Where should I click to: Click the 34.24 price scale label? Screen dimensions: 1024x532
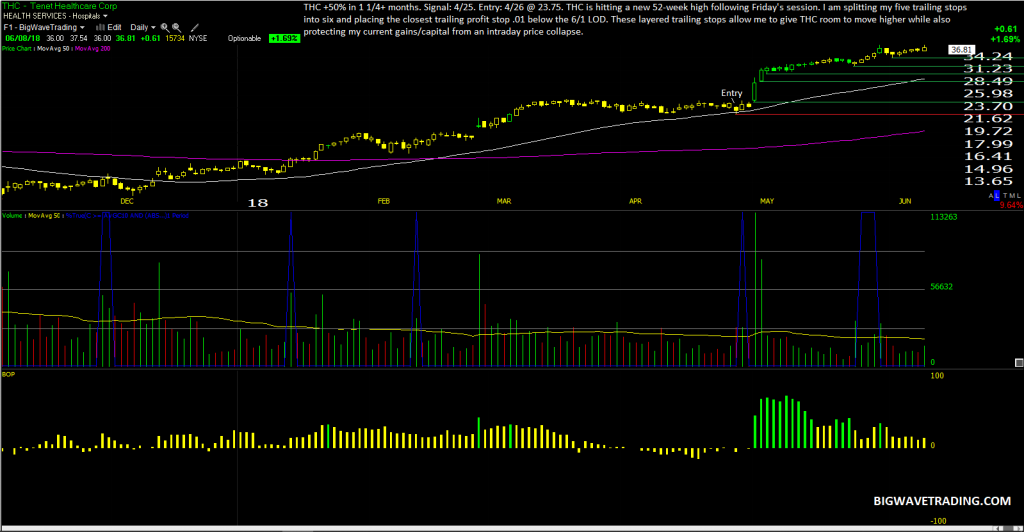point(988,57)
